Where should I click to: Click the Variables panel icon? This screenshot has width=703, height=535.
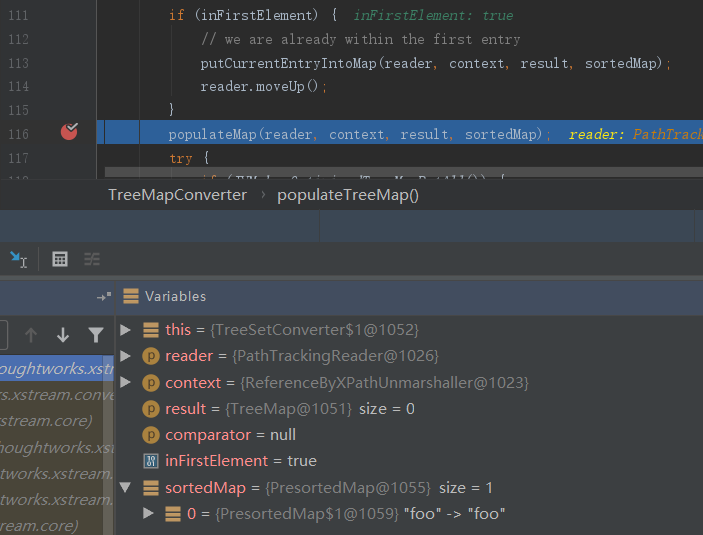point(130,296)
